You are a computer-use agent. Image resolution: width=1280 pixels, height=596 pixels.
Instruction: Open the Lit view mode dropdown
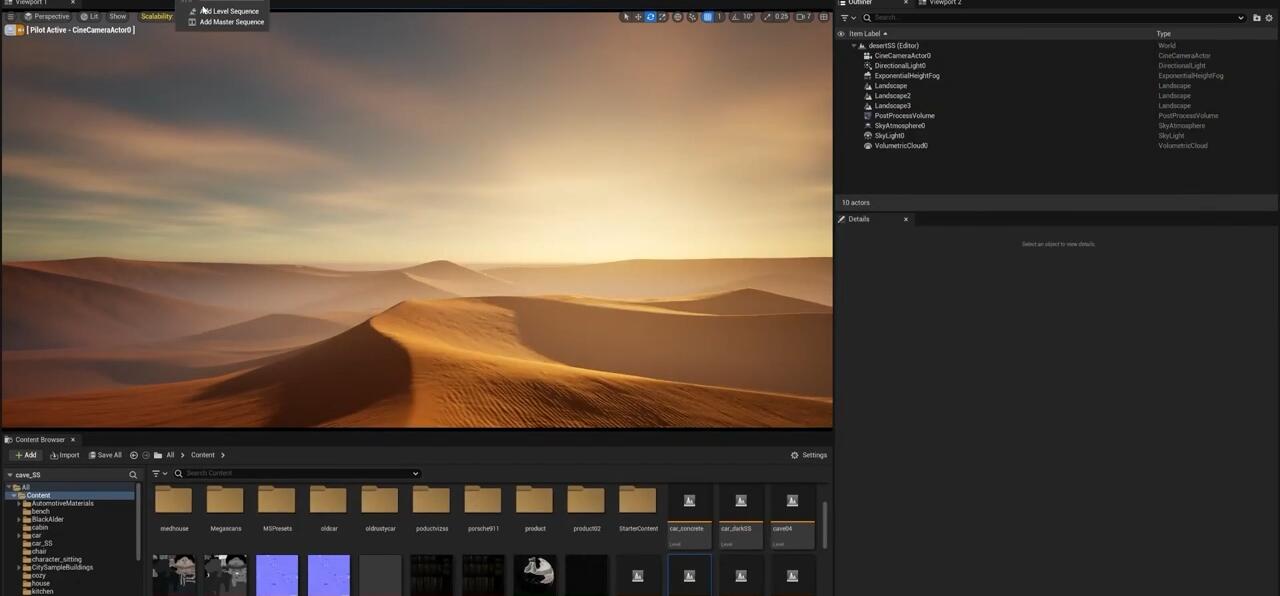(90, 16)
